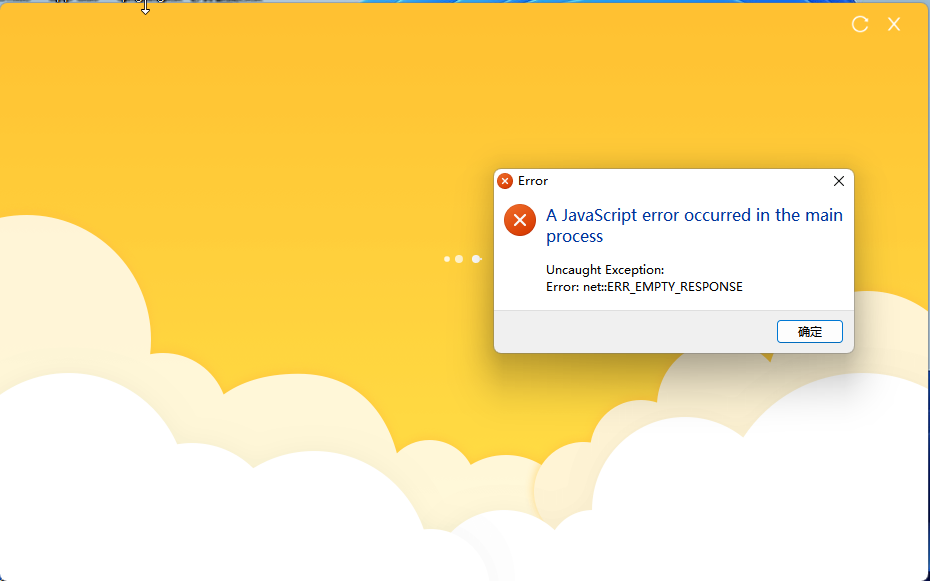Image resolution: width=930 pixels, height=581 pixels.
Task: Click the 'Uncaught Exception:' text line
Action: 605,270
